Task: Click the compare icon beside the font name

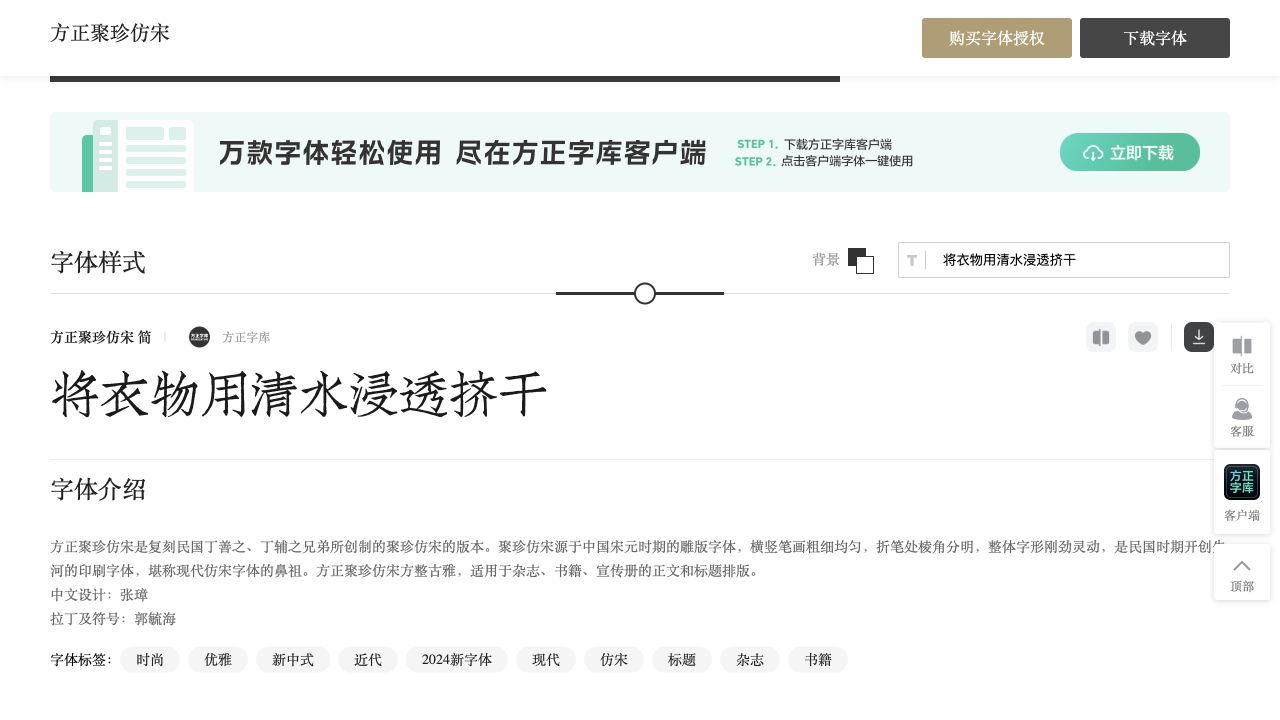Action: point(1101,337)
